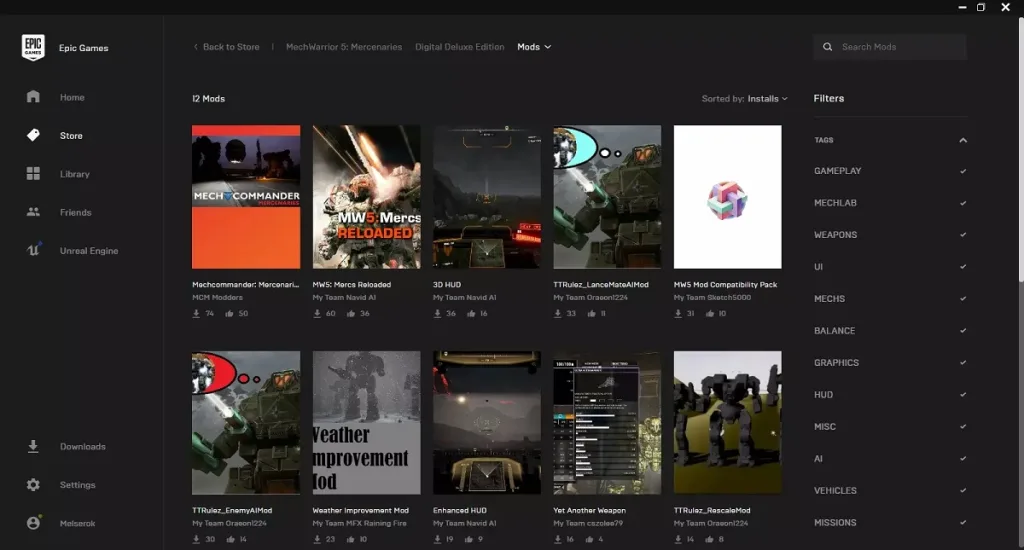Click thumbs-up icon under Yet Another Weapon

589,540
